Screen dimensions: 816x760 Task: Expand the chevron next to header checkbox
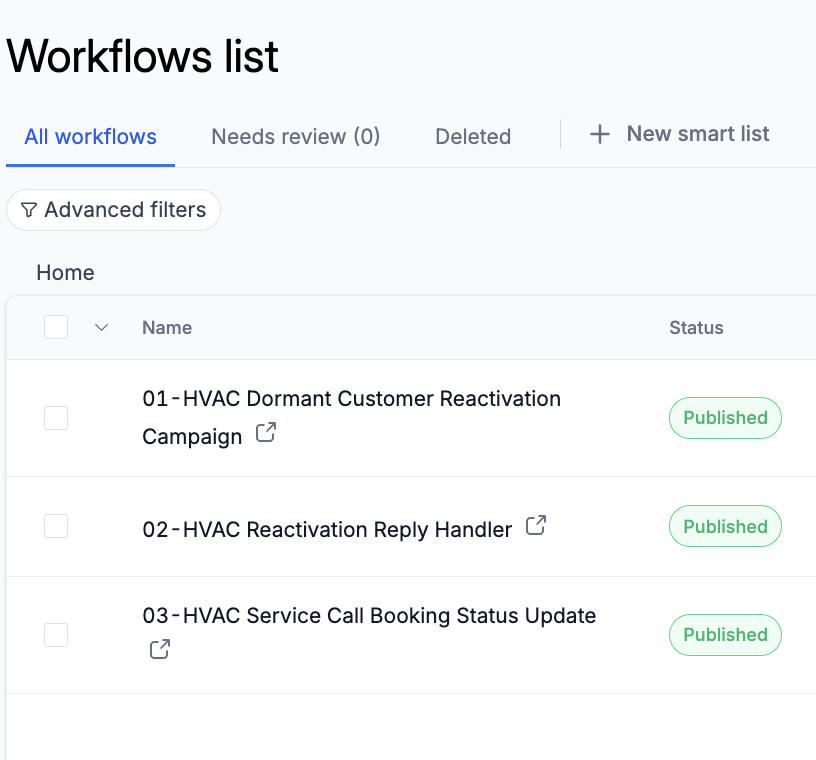[101, 327]
